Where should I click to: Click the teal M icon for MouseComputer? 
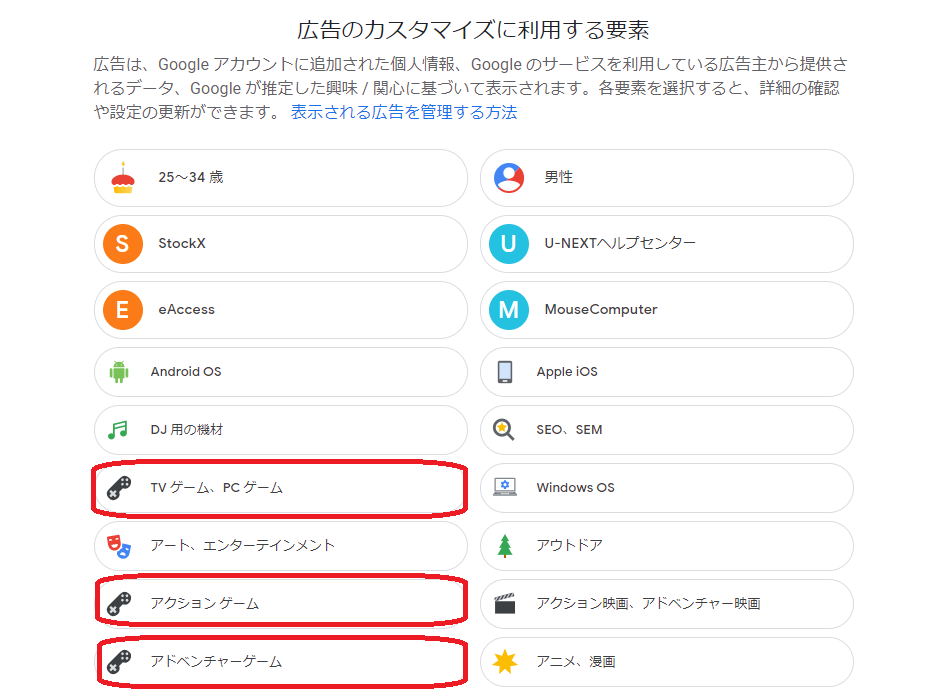click(x=509, y=310)
